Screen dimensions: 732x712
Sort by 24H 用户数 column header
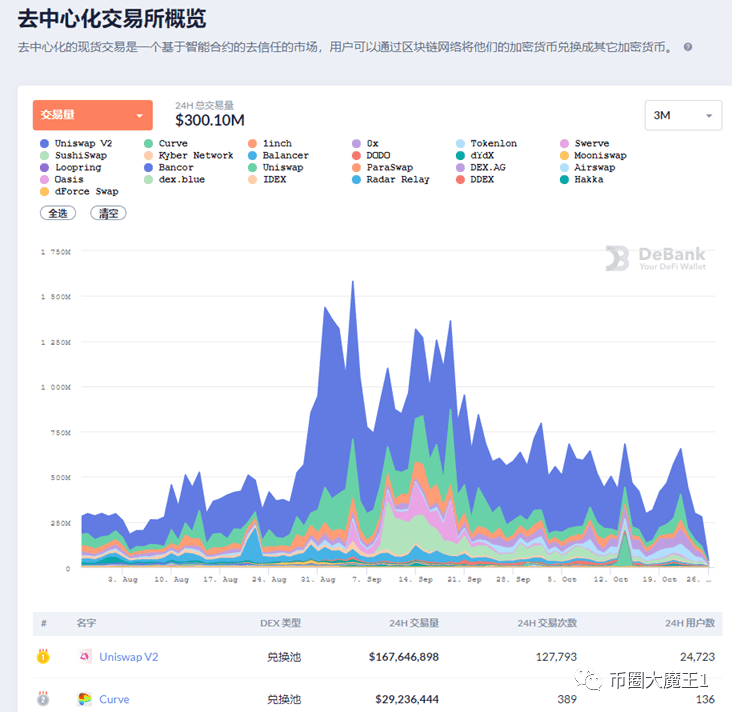click(690, 623)
